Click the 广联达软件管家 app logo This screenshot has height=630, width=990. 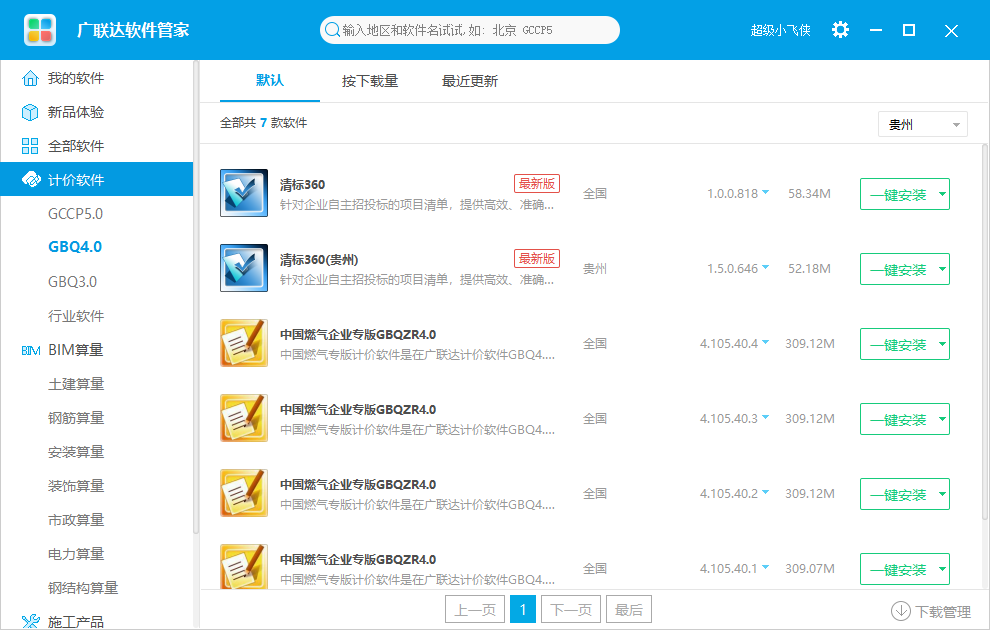pos(40,30)
